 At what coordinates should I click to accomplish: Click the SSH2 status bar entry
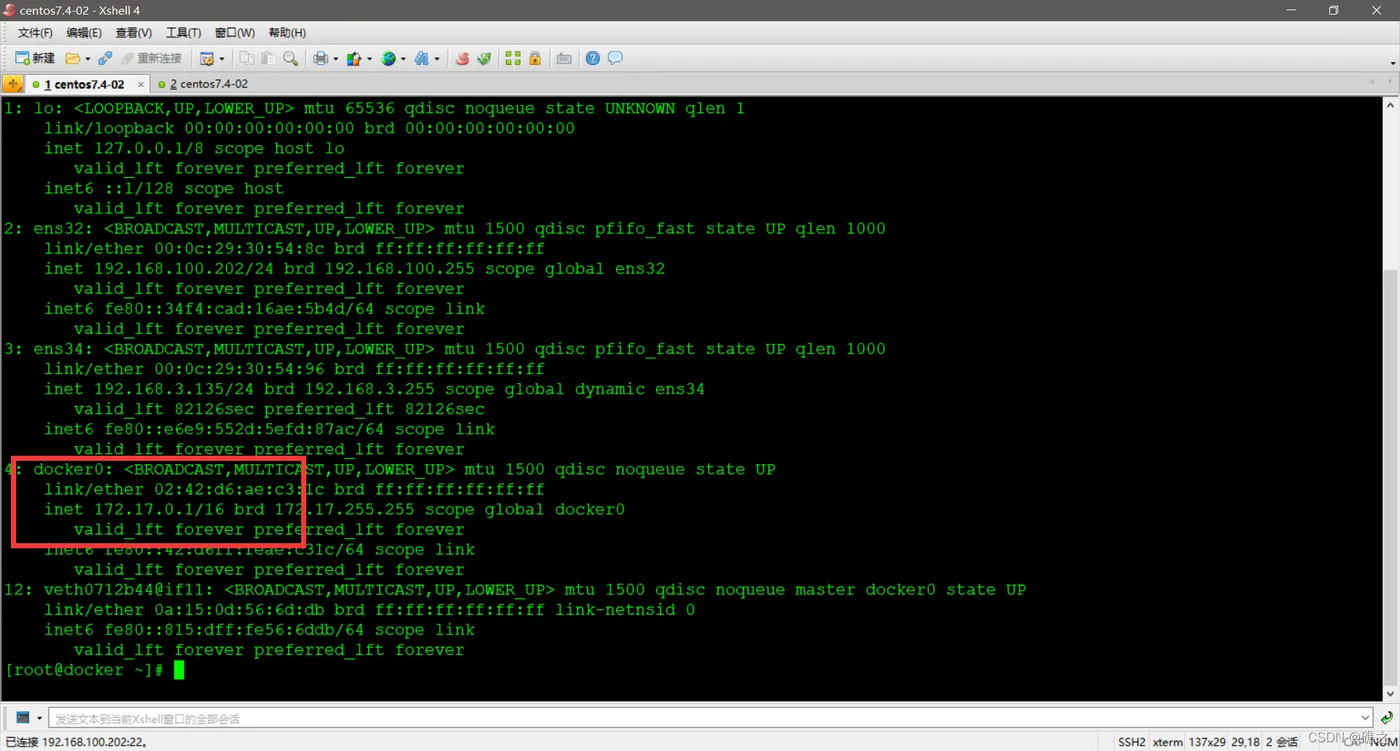point(1131,742)
